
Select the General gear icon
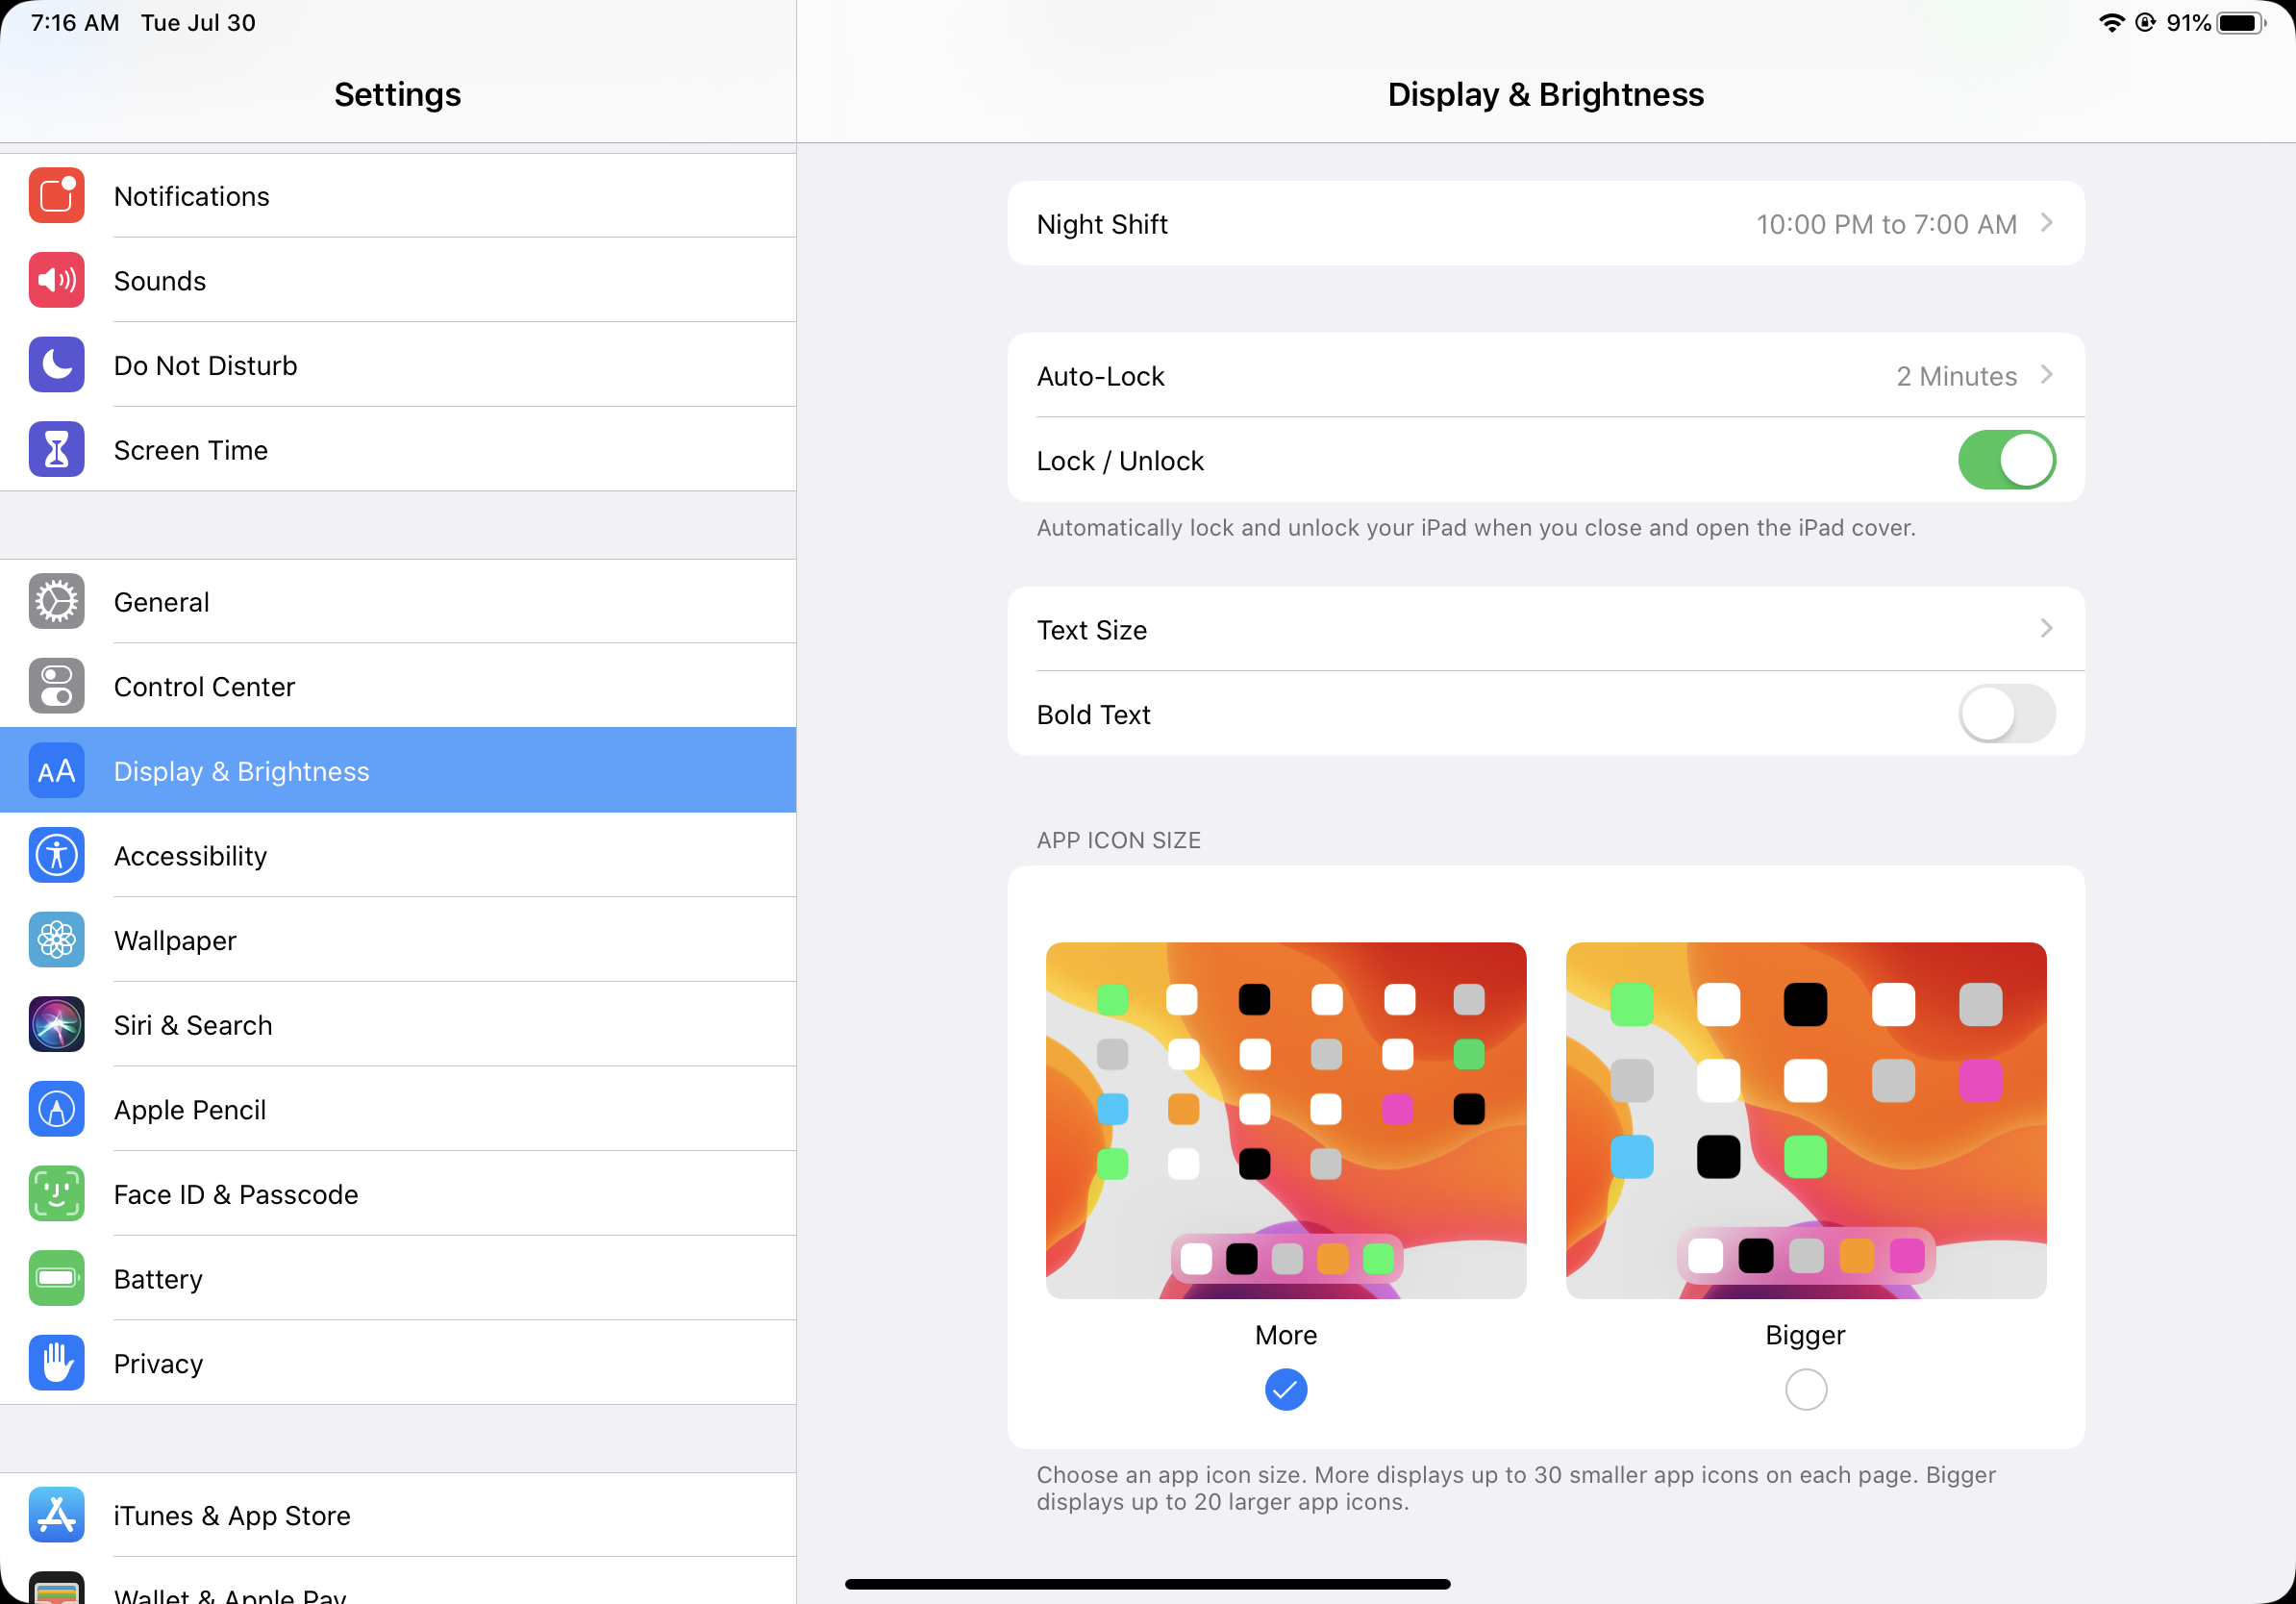[56, 601]
